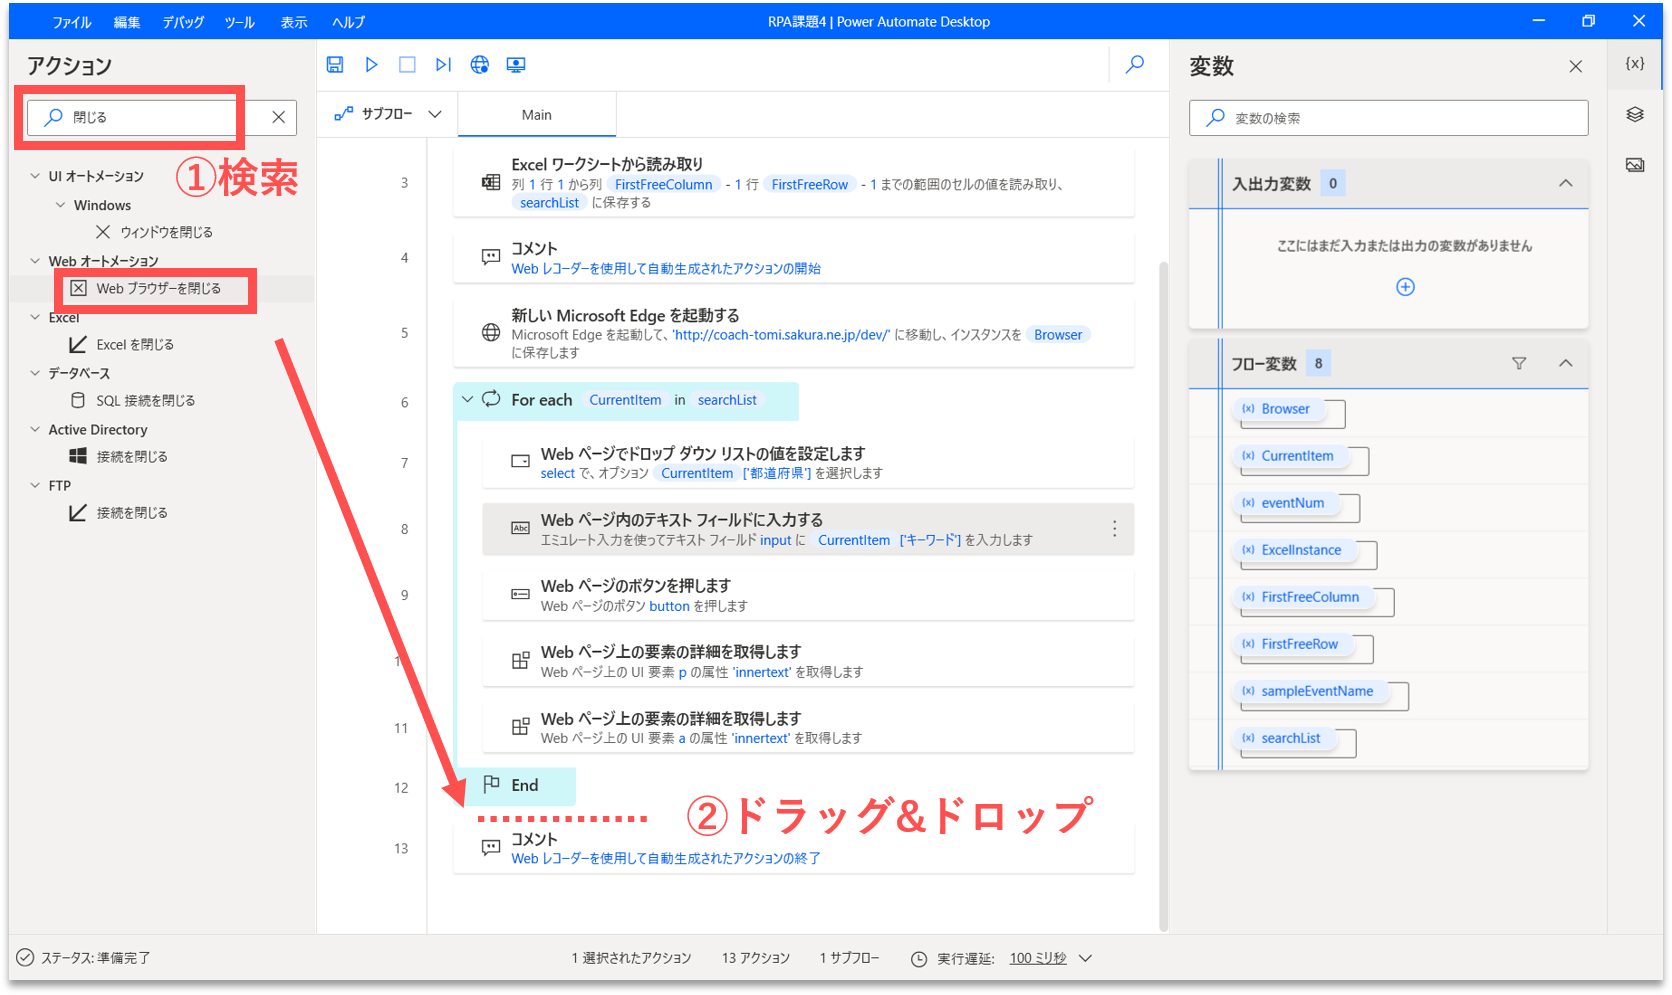The width and height of the screenshot is (1672, 995).
Task: Open the デバッグ menu
Action: click(183, 22)
